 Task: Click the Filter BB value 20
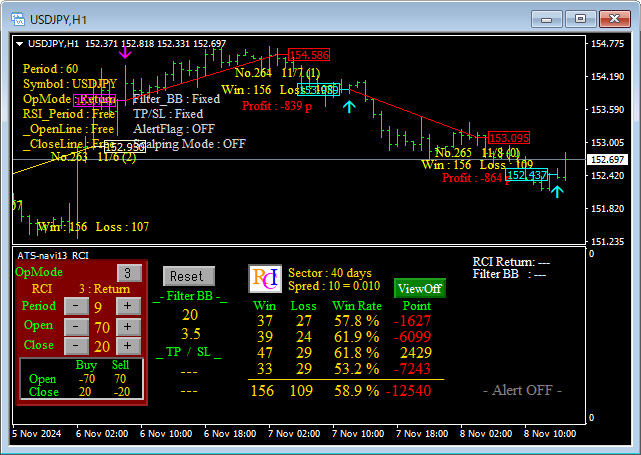pyautogui.click(x=190, y=315)
